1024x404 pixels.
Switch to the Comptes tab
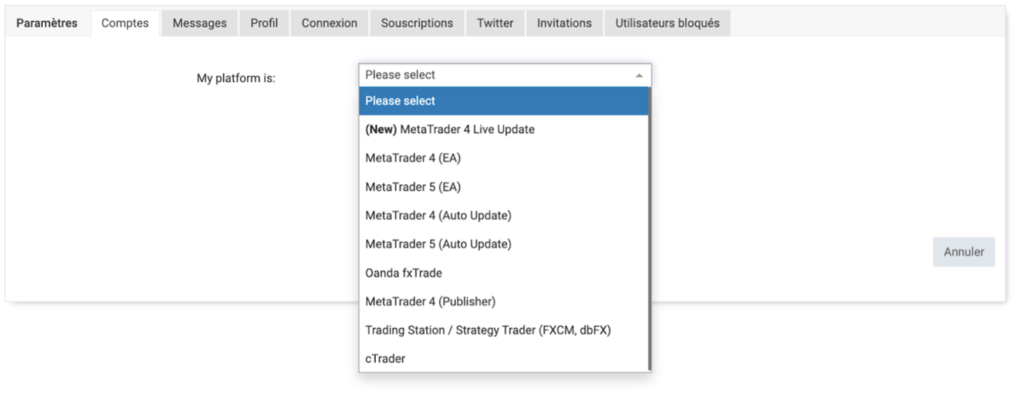pyautogui.click(x=125, y=23)
